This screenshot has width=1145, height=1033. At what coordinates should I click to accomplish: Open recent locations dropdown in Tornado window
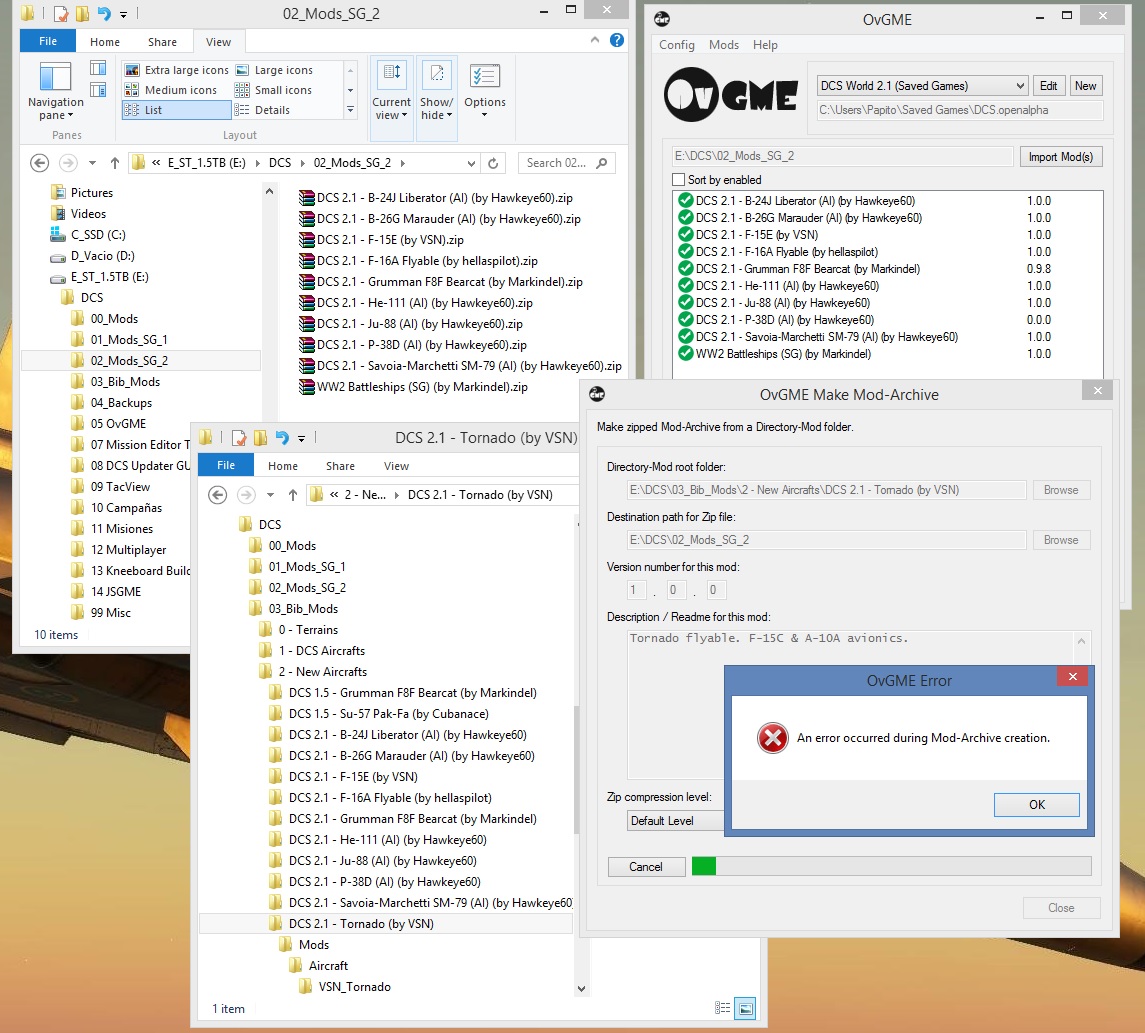(270, 495)
